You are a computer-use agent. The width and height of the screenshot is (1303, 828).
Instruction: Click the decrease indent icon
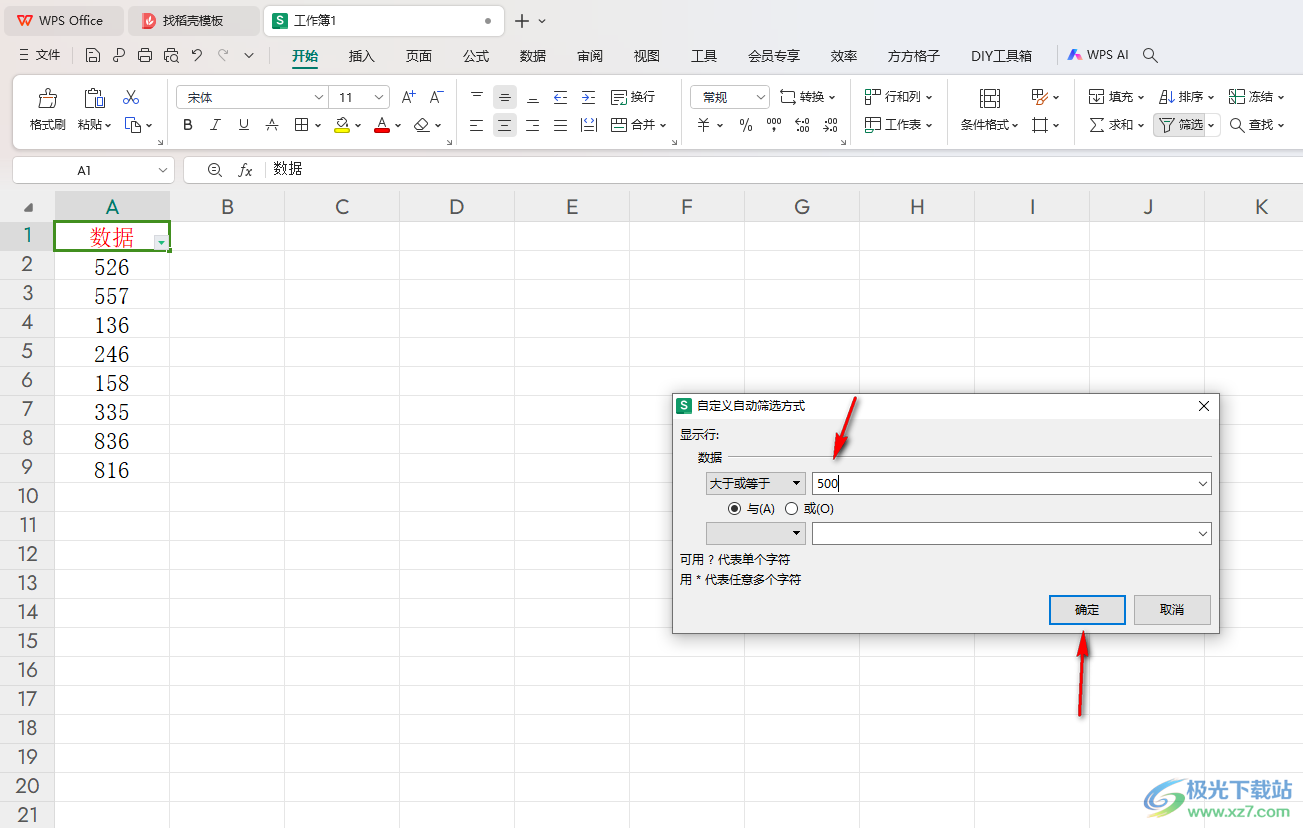(561, 97)
